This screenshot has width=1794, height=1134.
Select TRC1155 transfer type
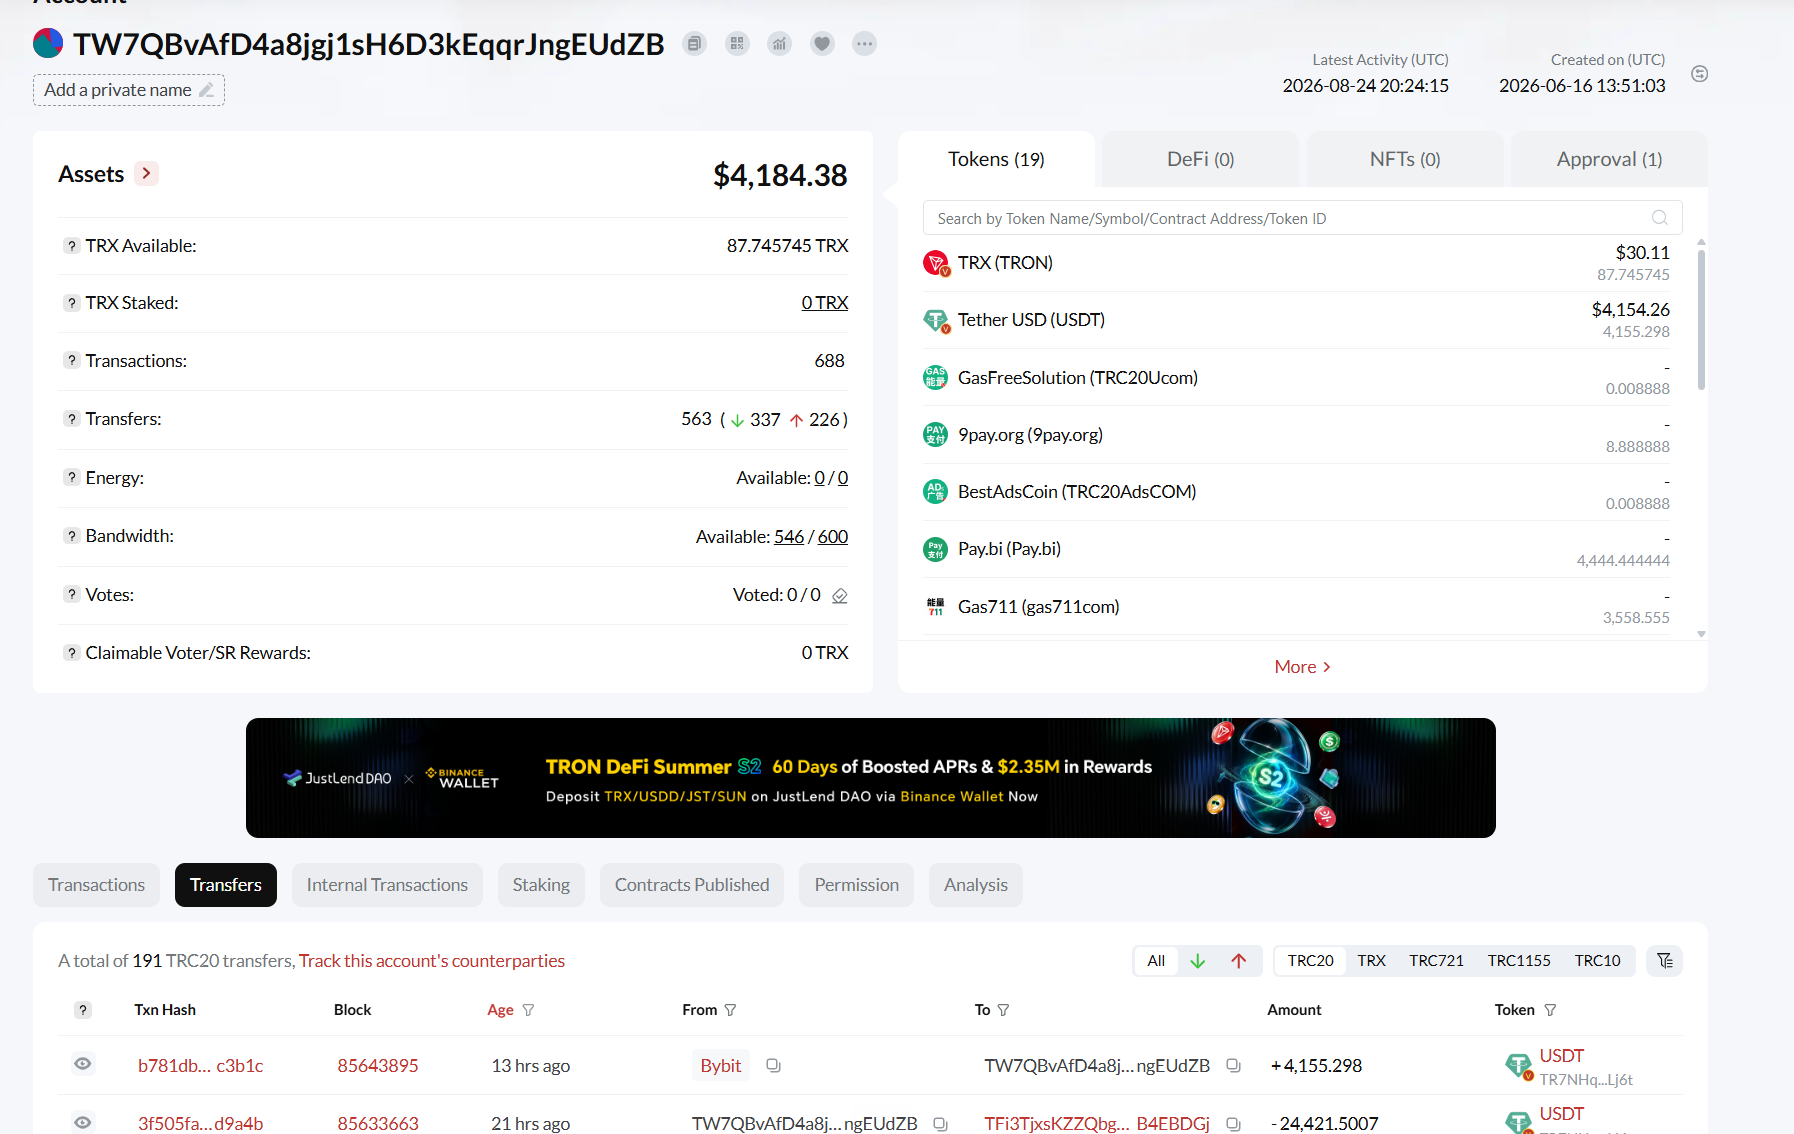[1519, 961]
